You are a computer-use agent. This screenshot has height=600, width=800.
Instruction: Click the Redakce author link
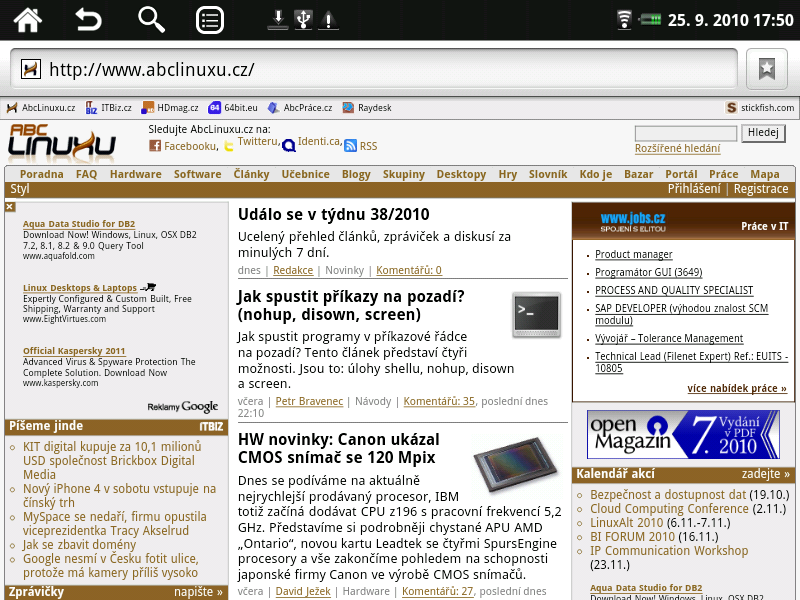293,270
